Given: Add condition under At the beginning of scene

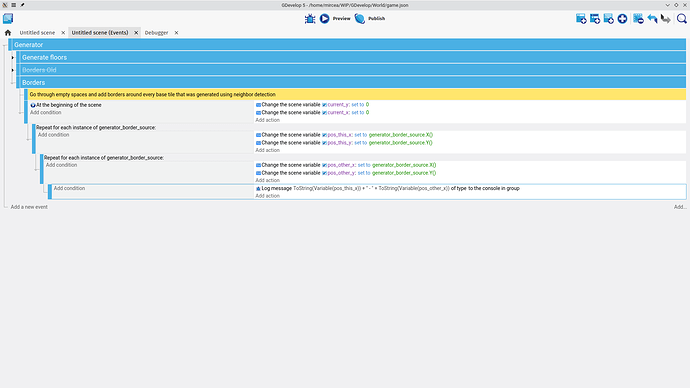Looking at the screenshot, I should (x=46, y=113).
